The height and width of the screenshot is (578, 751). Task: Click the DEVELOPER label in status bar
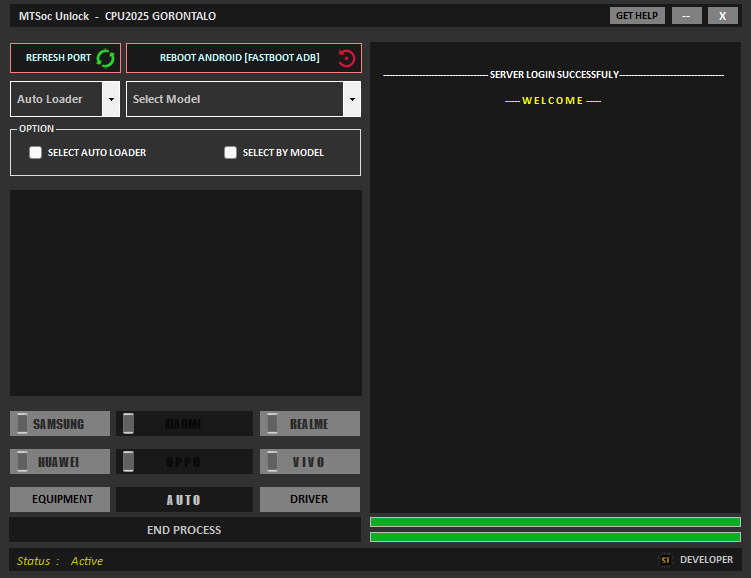pos(706,560)
